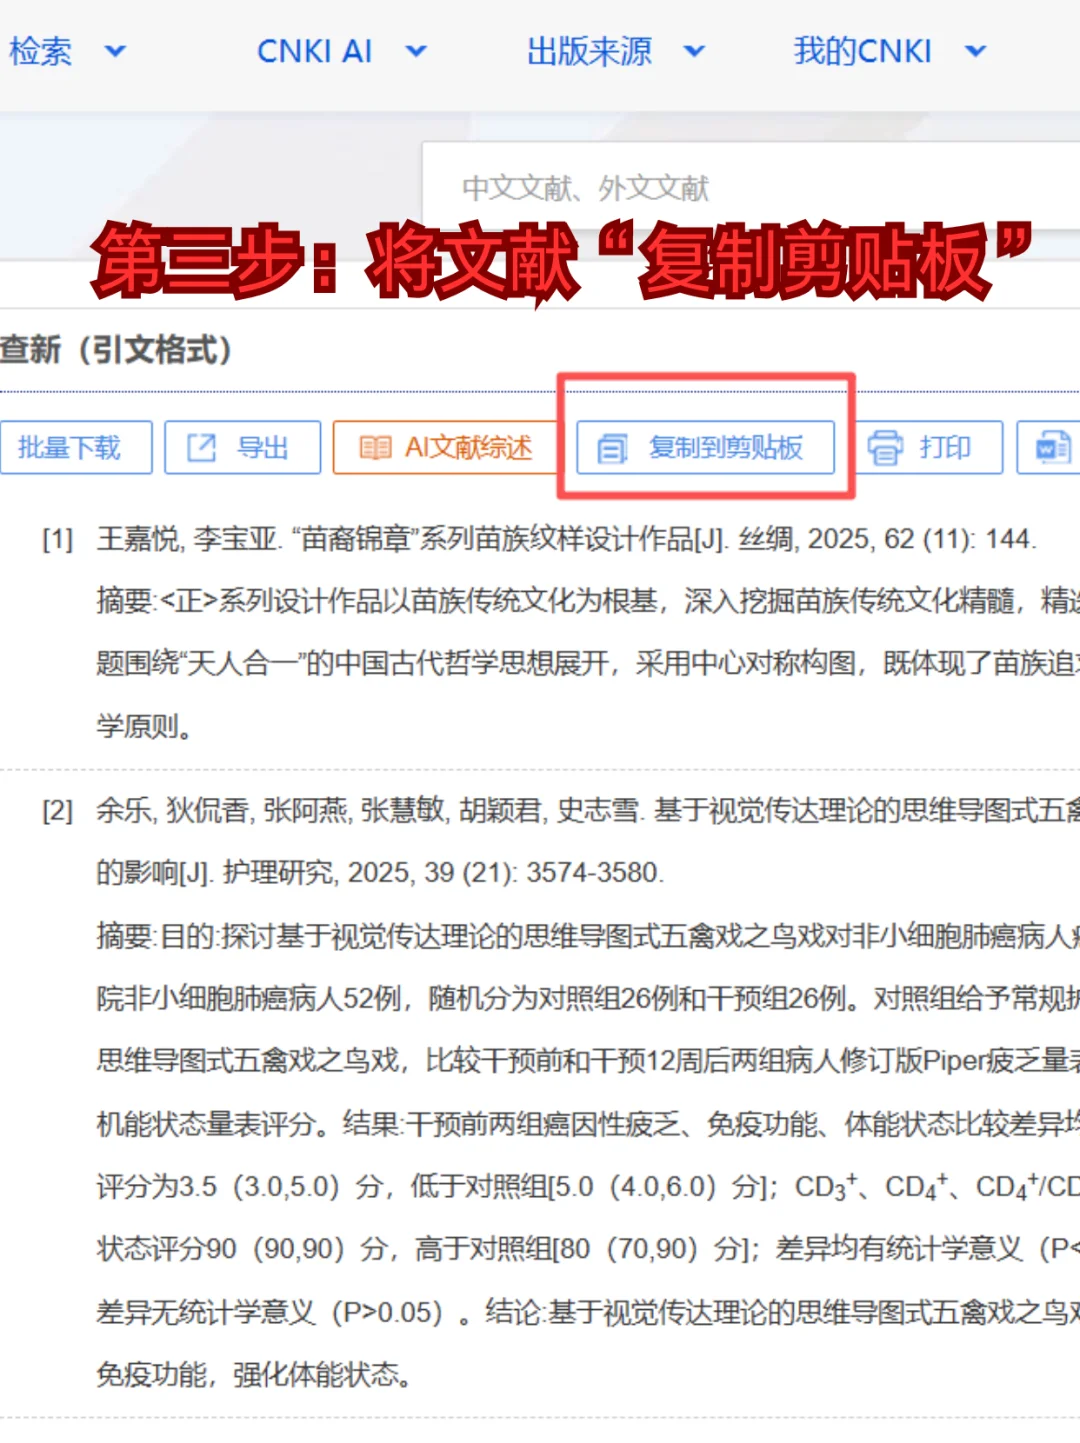Expand the 检索 dropdown arrow
This screenshot has height=1443, width=1080.
(x=115, y=51)
